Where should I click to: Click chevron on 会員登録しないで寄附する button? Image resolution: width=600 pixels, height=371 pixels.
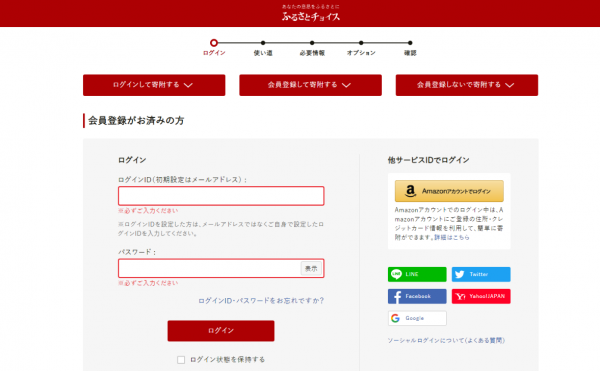point(510,85)
